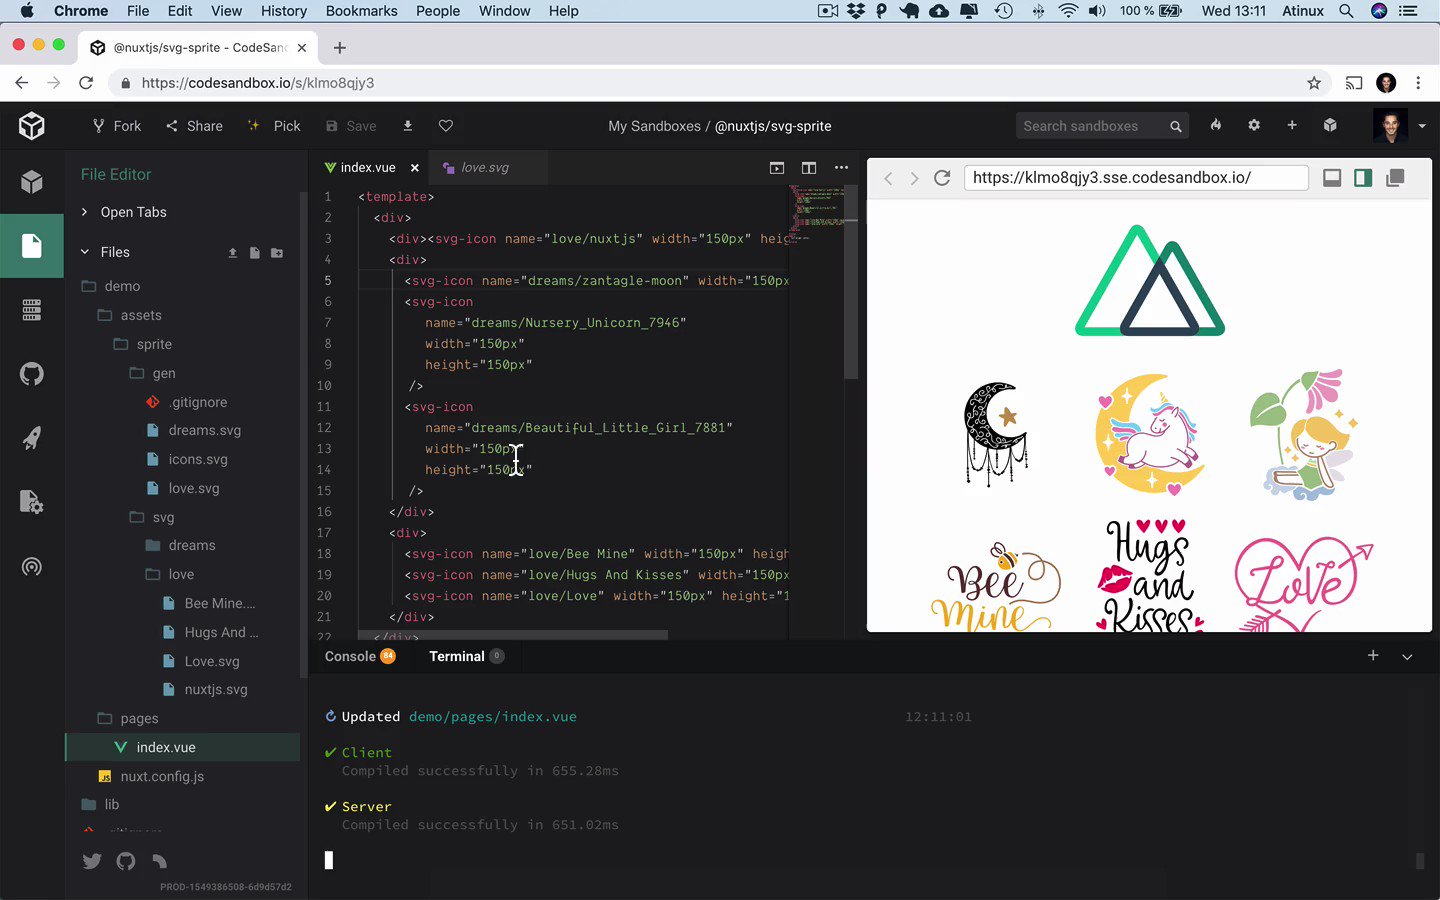Fork the current sandbox

[116, 126]
